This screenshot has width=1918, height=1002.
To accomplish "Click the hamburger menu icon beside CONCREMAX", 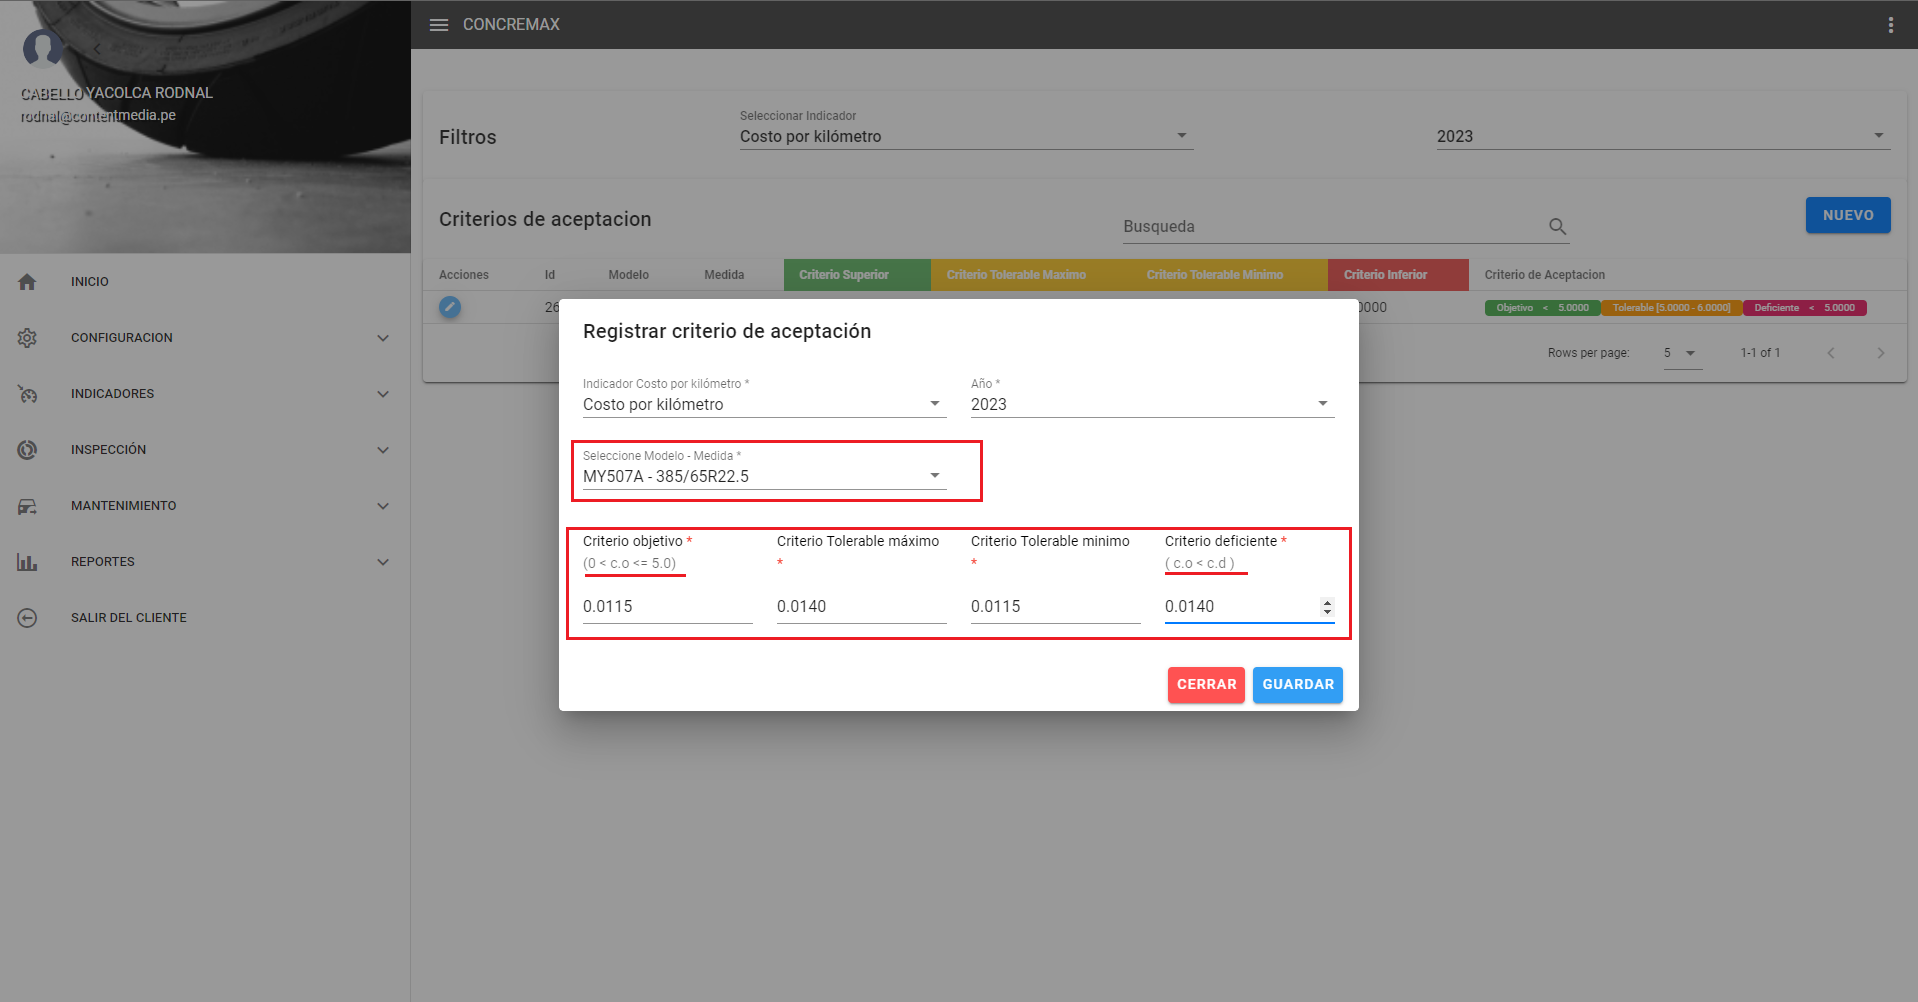I will pyautogui.click(x=438, y=25).
